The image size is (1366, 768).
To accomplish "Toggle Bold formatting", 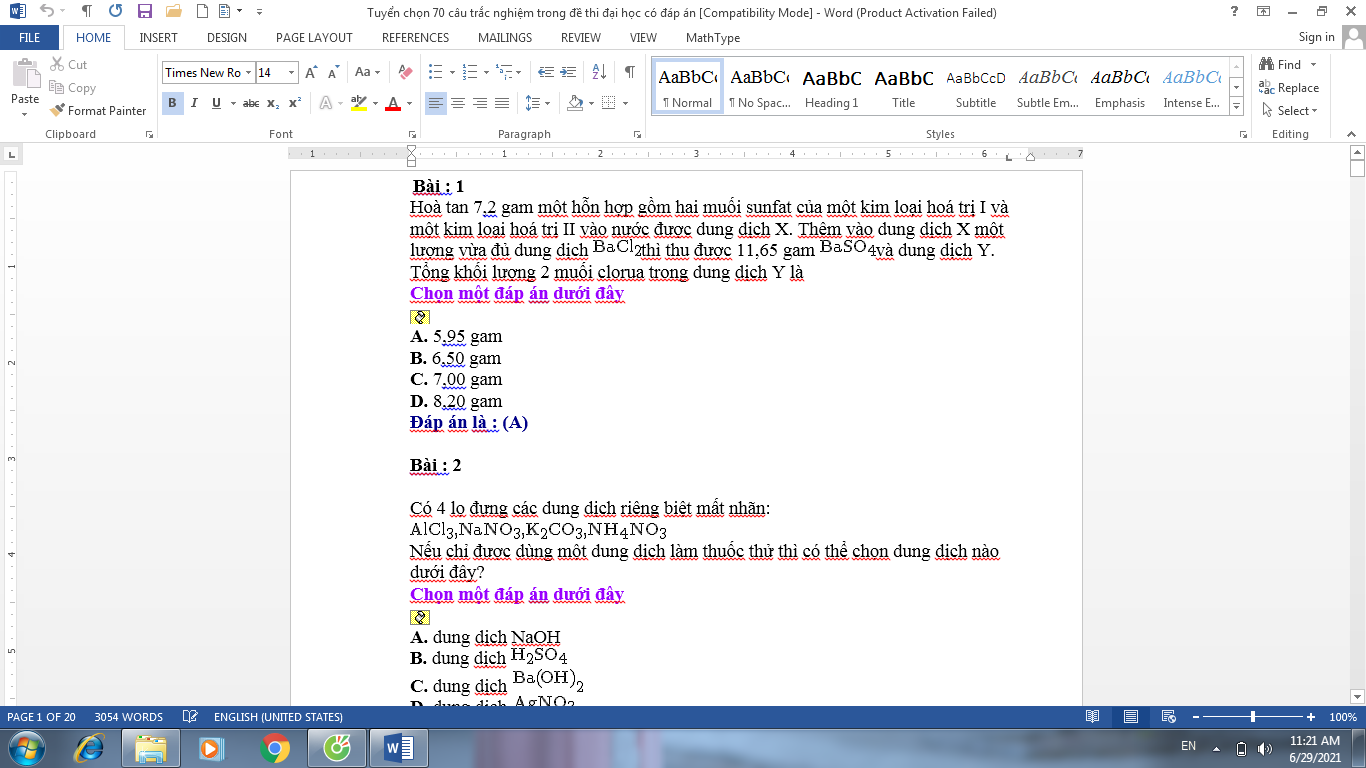I will [172, 103].
